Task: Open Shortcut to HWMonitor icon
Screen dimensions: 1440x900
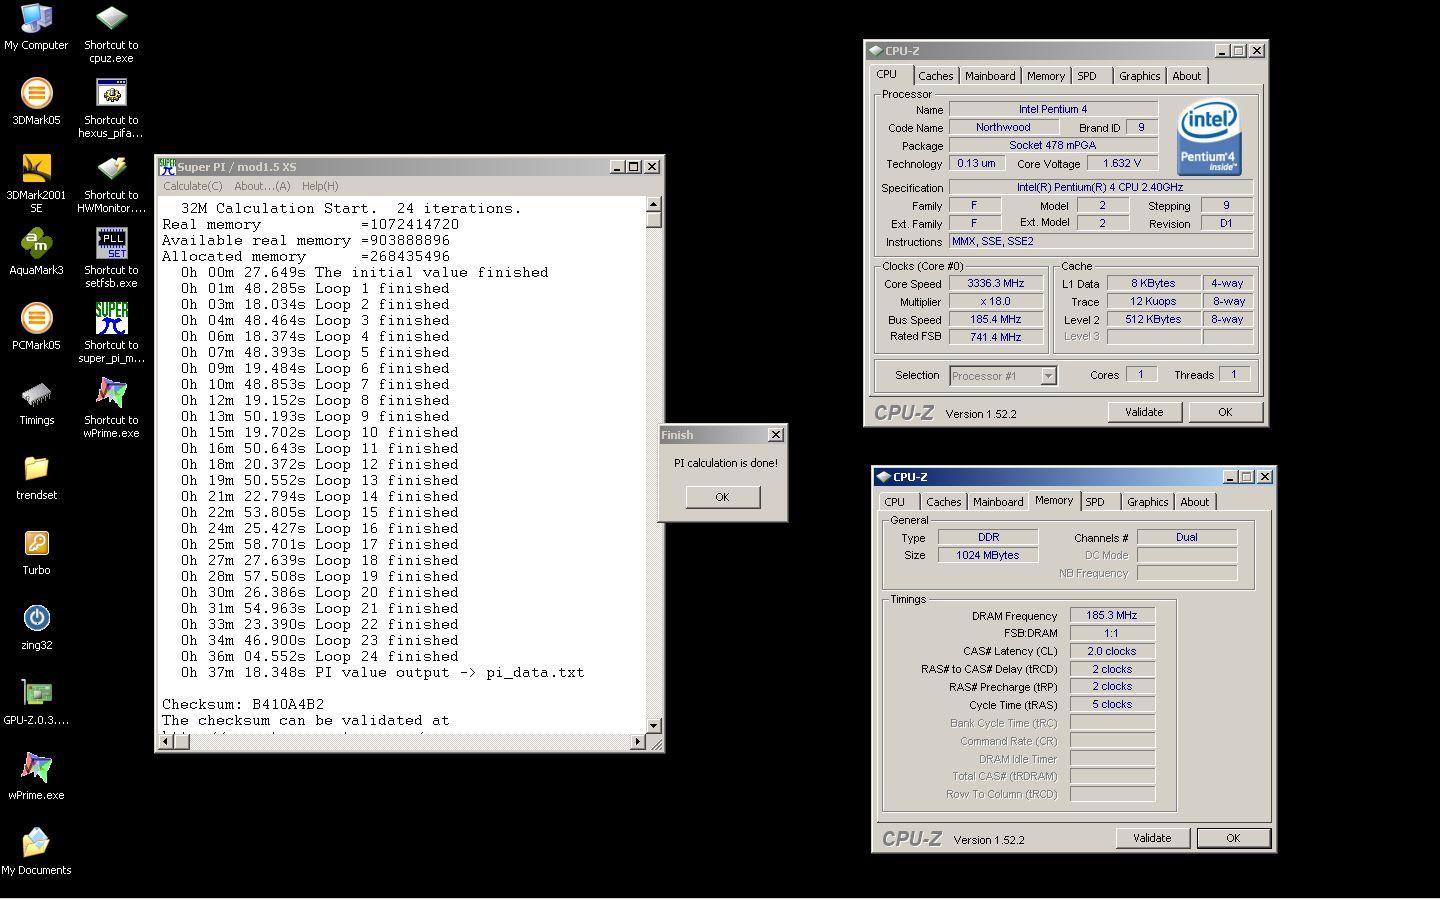Action: point(111,168)
